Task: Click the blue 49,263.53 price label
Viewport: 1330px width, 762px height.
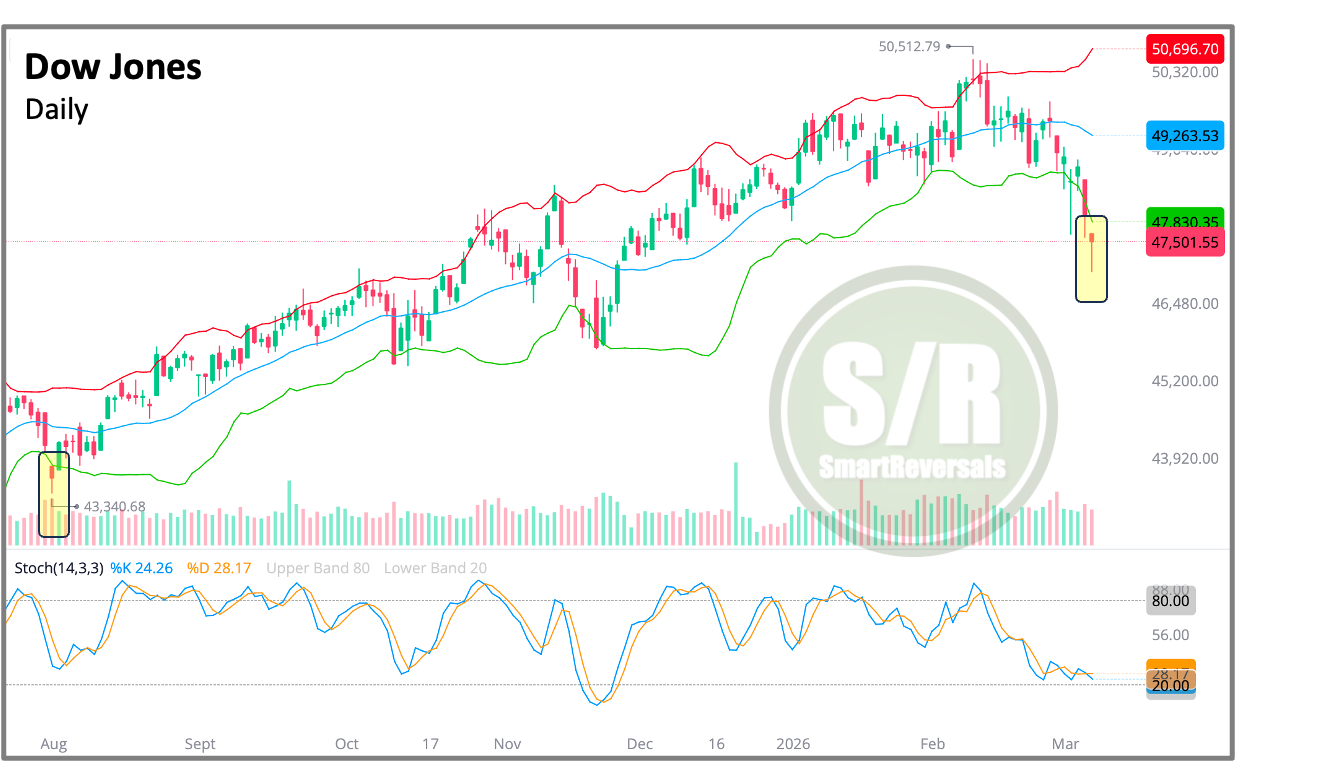Action: (x=1185, y=135)
